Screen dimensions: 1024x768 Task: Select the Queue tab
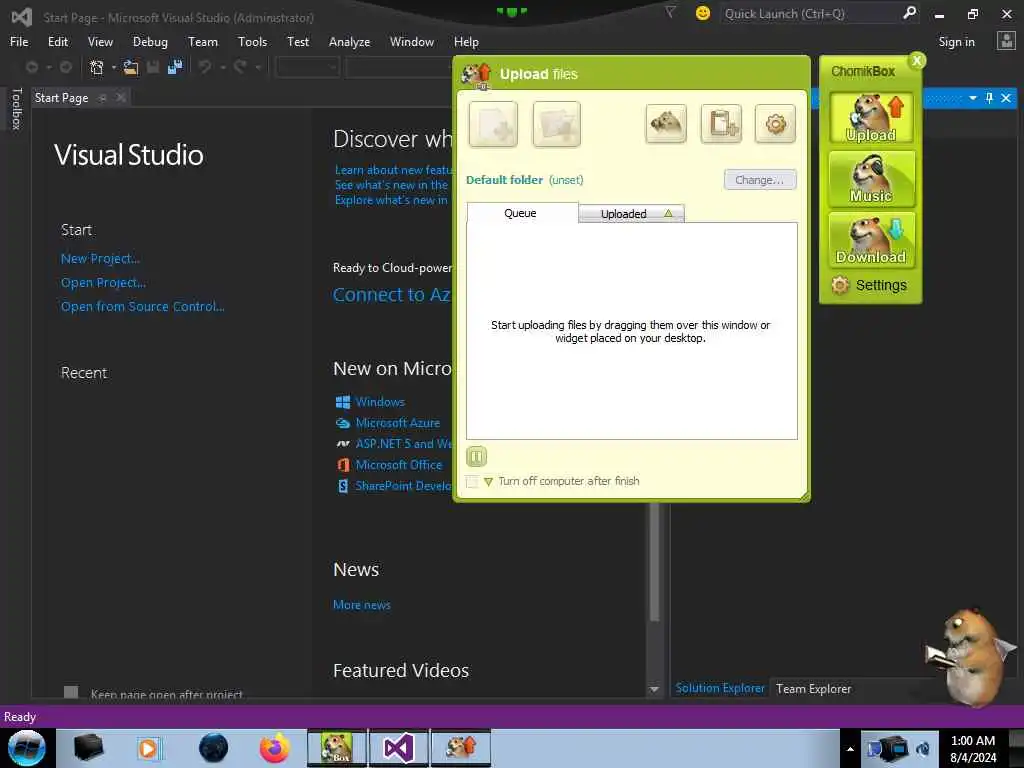point(522,213)
